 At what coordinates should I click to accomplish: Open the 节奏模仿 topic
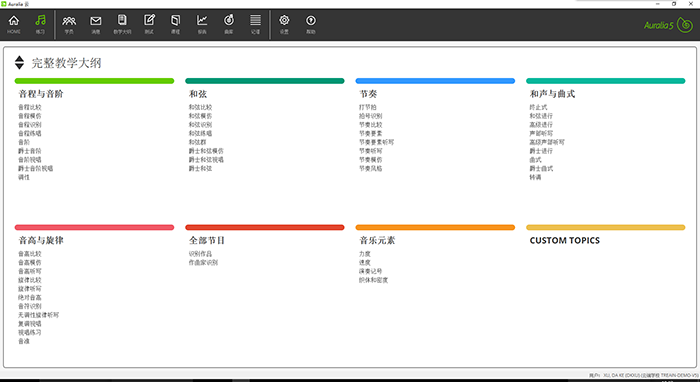coord(371,160)
